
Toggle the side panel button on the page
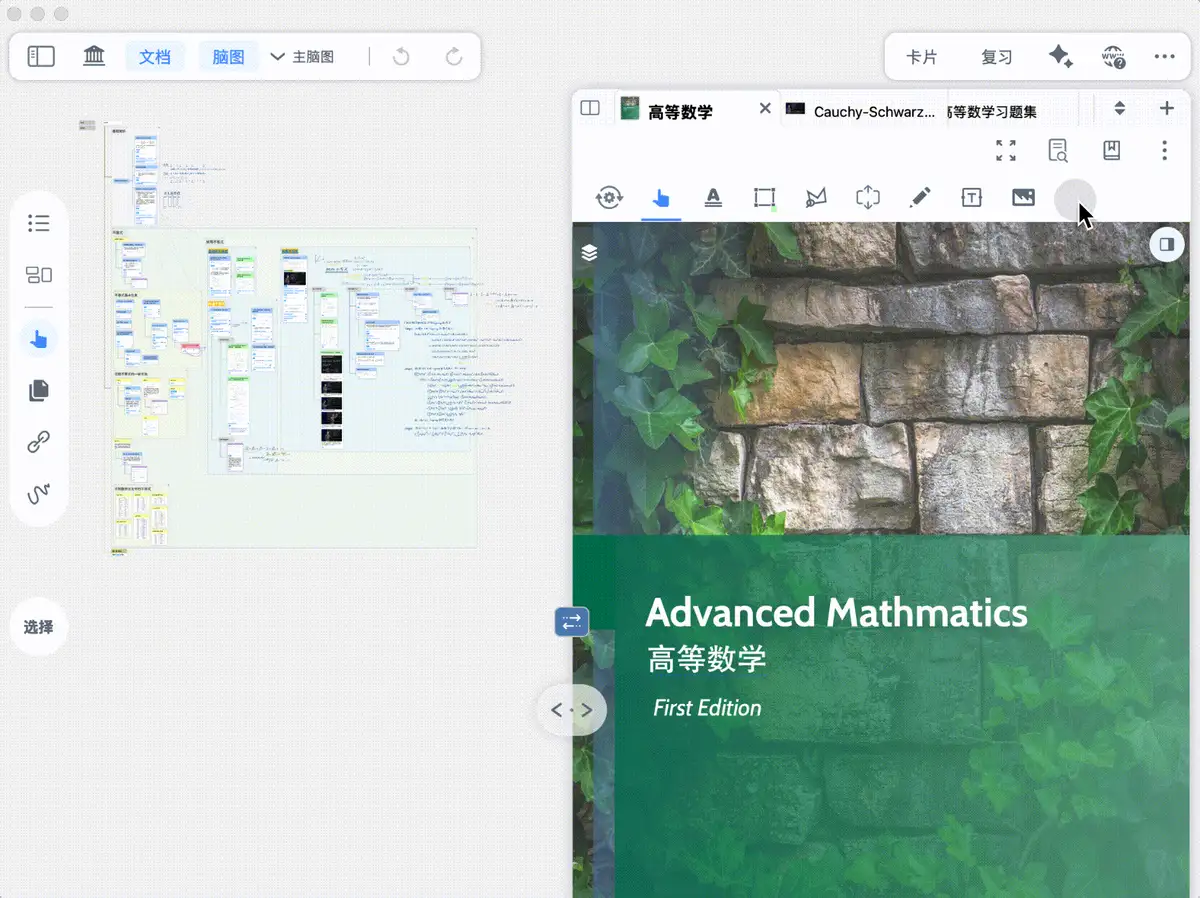click(1166, 244)
